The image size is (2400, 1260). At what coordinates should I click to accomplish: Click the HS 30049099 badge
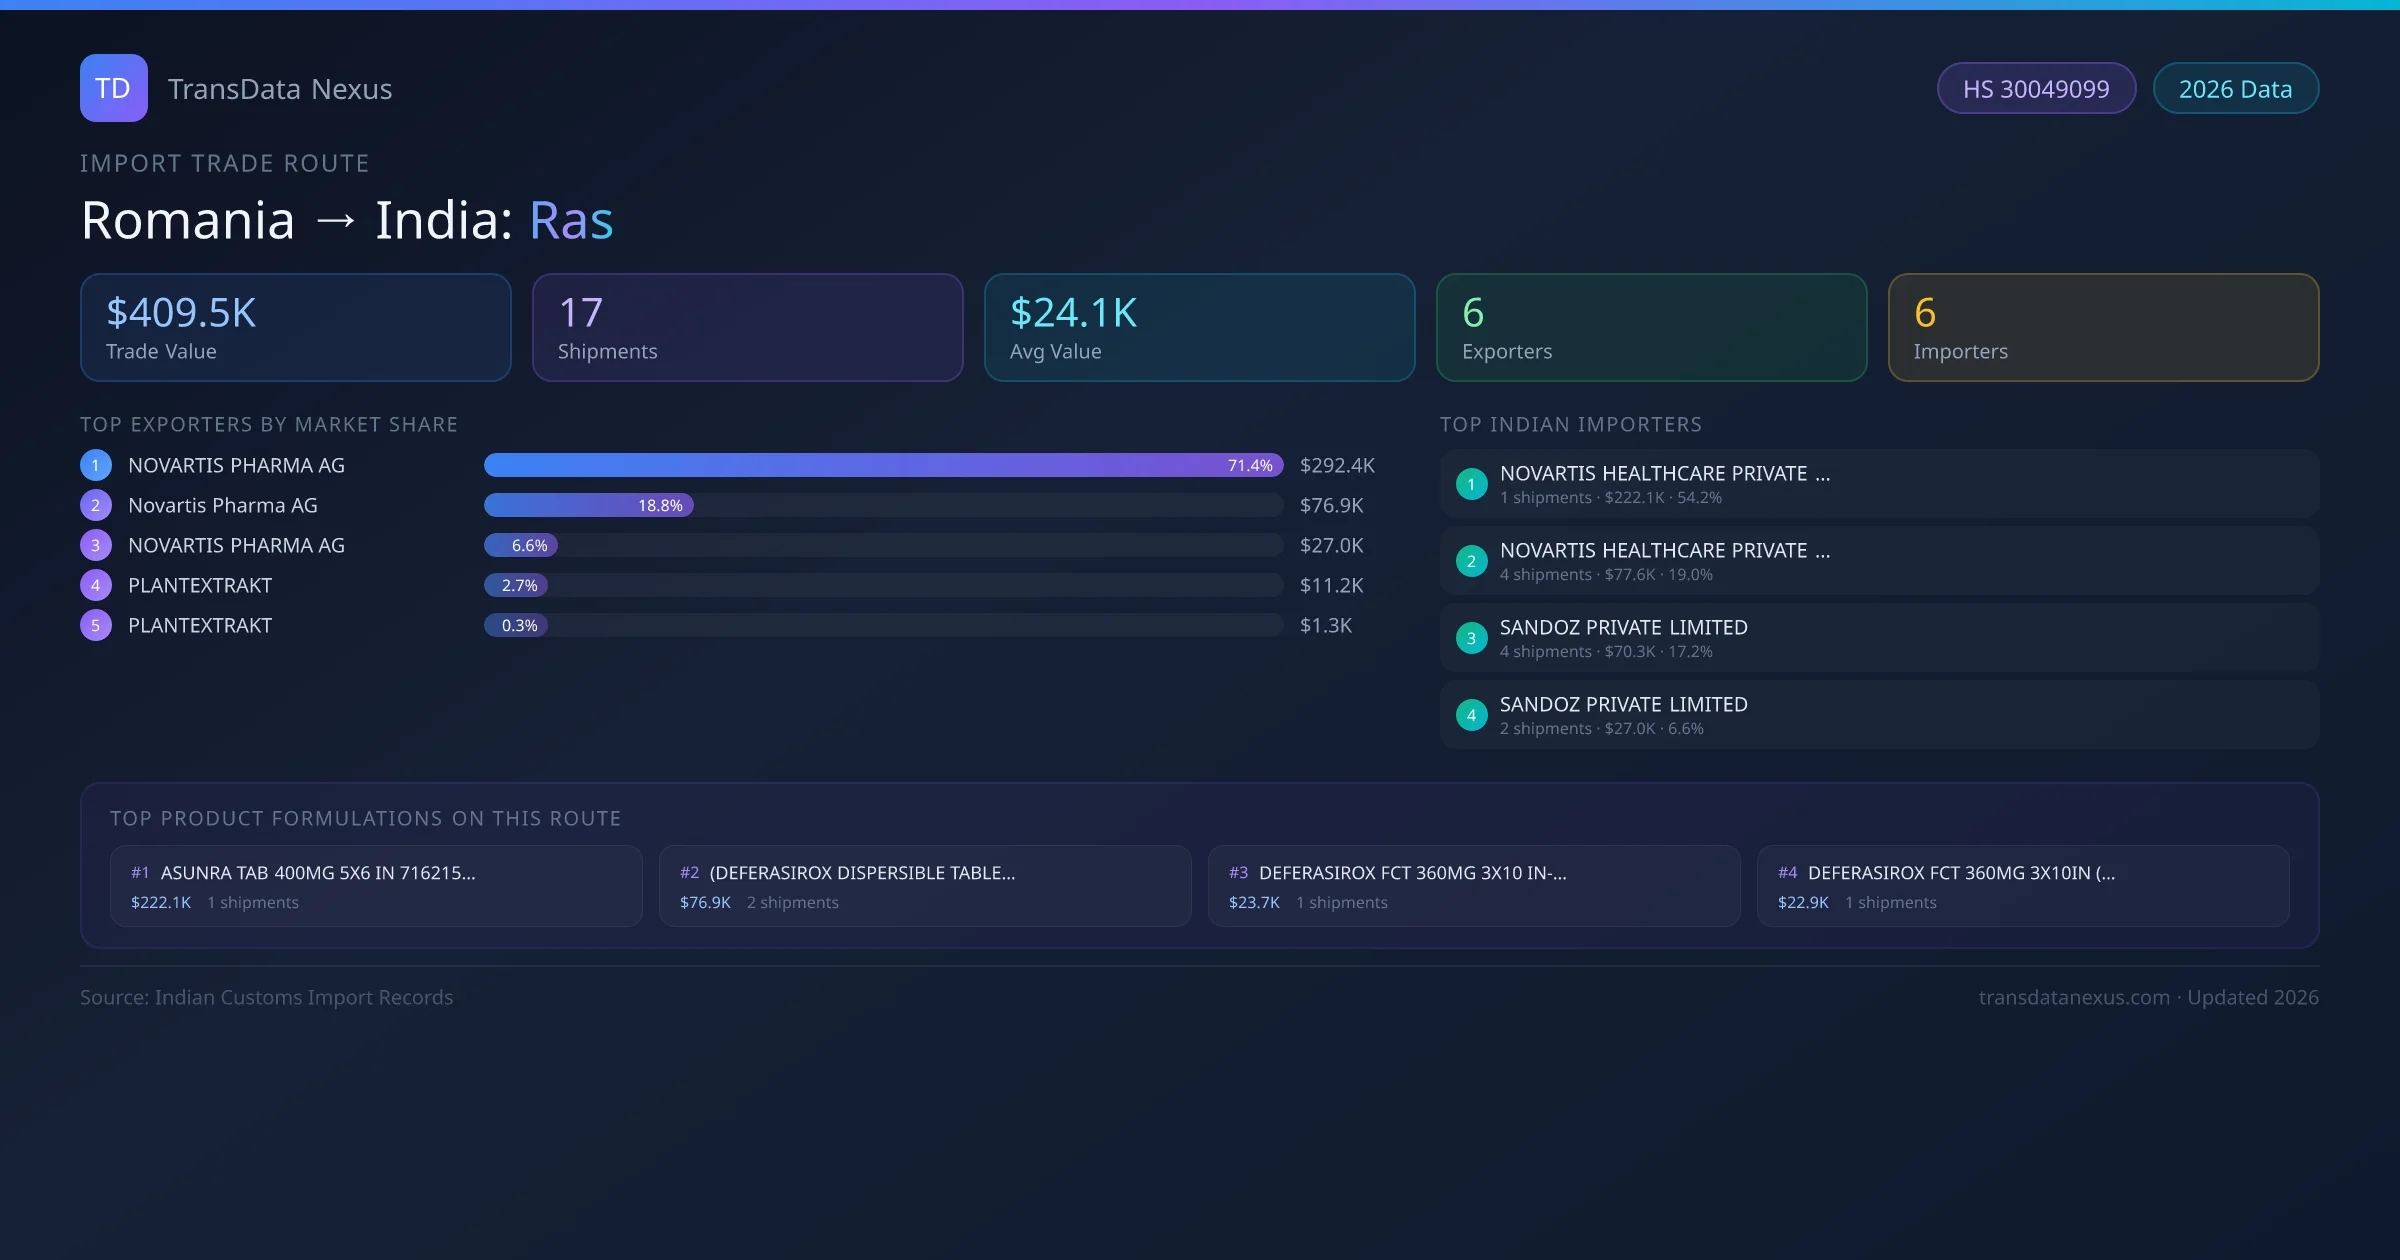[x=2036, y=89]
